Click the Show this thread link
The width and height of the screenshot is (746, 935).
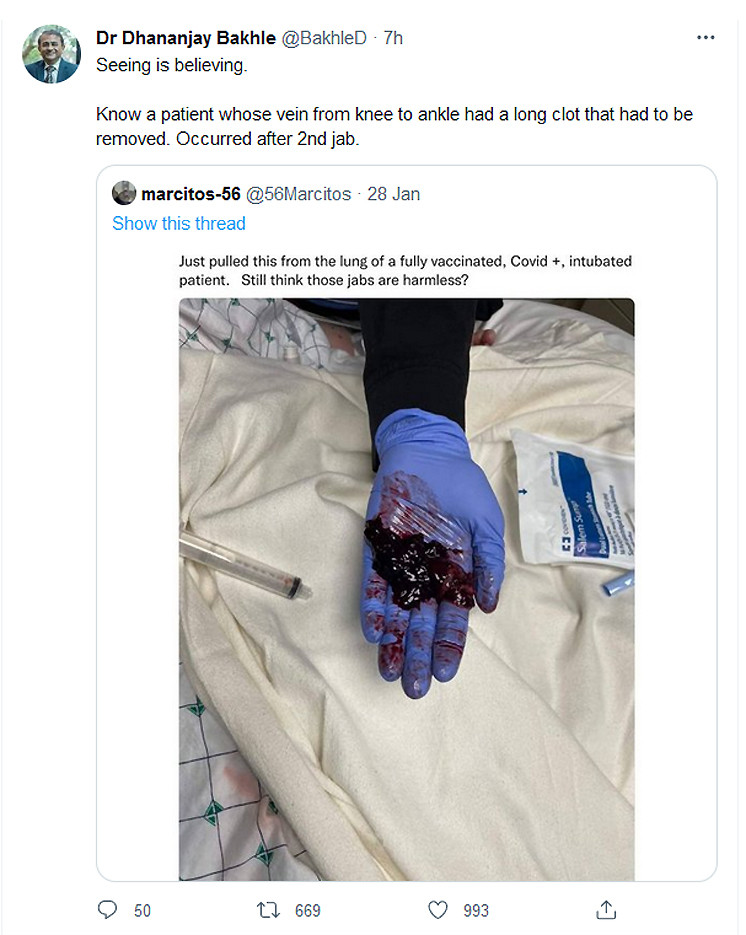click(178, 224)
